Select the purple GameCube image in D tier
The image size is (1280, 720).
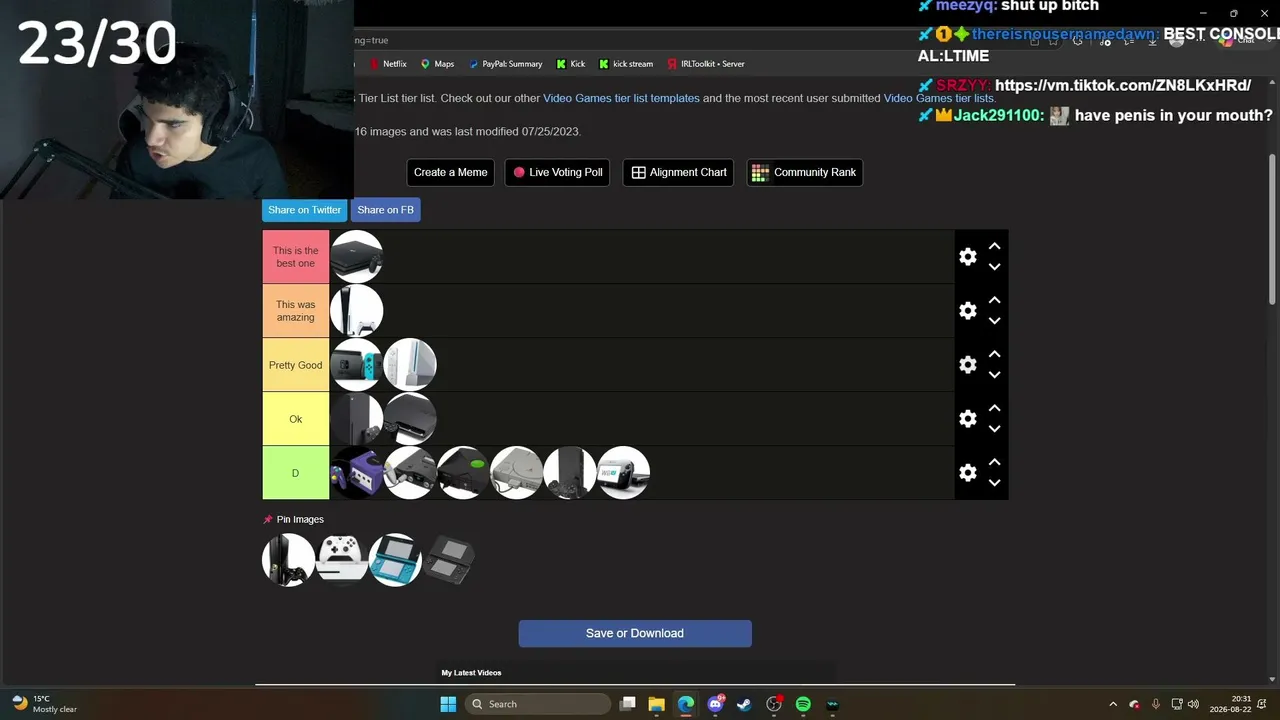pos(357,473)
